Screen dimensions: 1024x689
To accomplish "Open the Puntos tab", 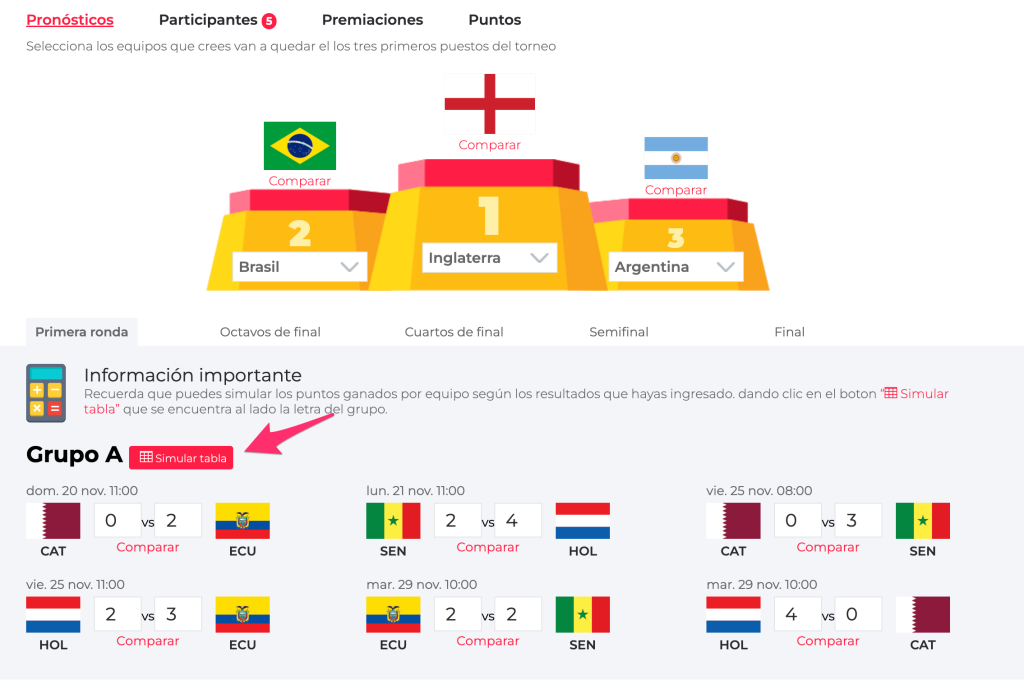I will point(494,20).
